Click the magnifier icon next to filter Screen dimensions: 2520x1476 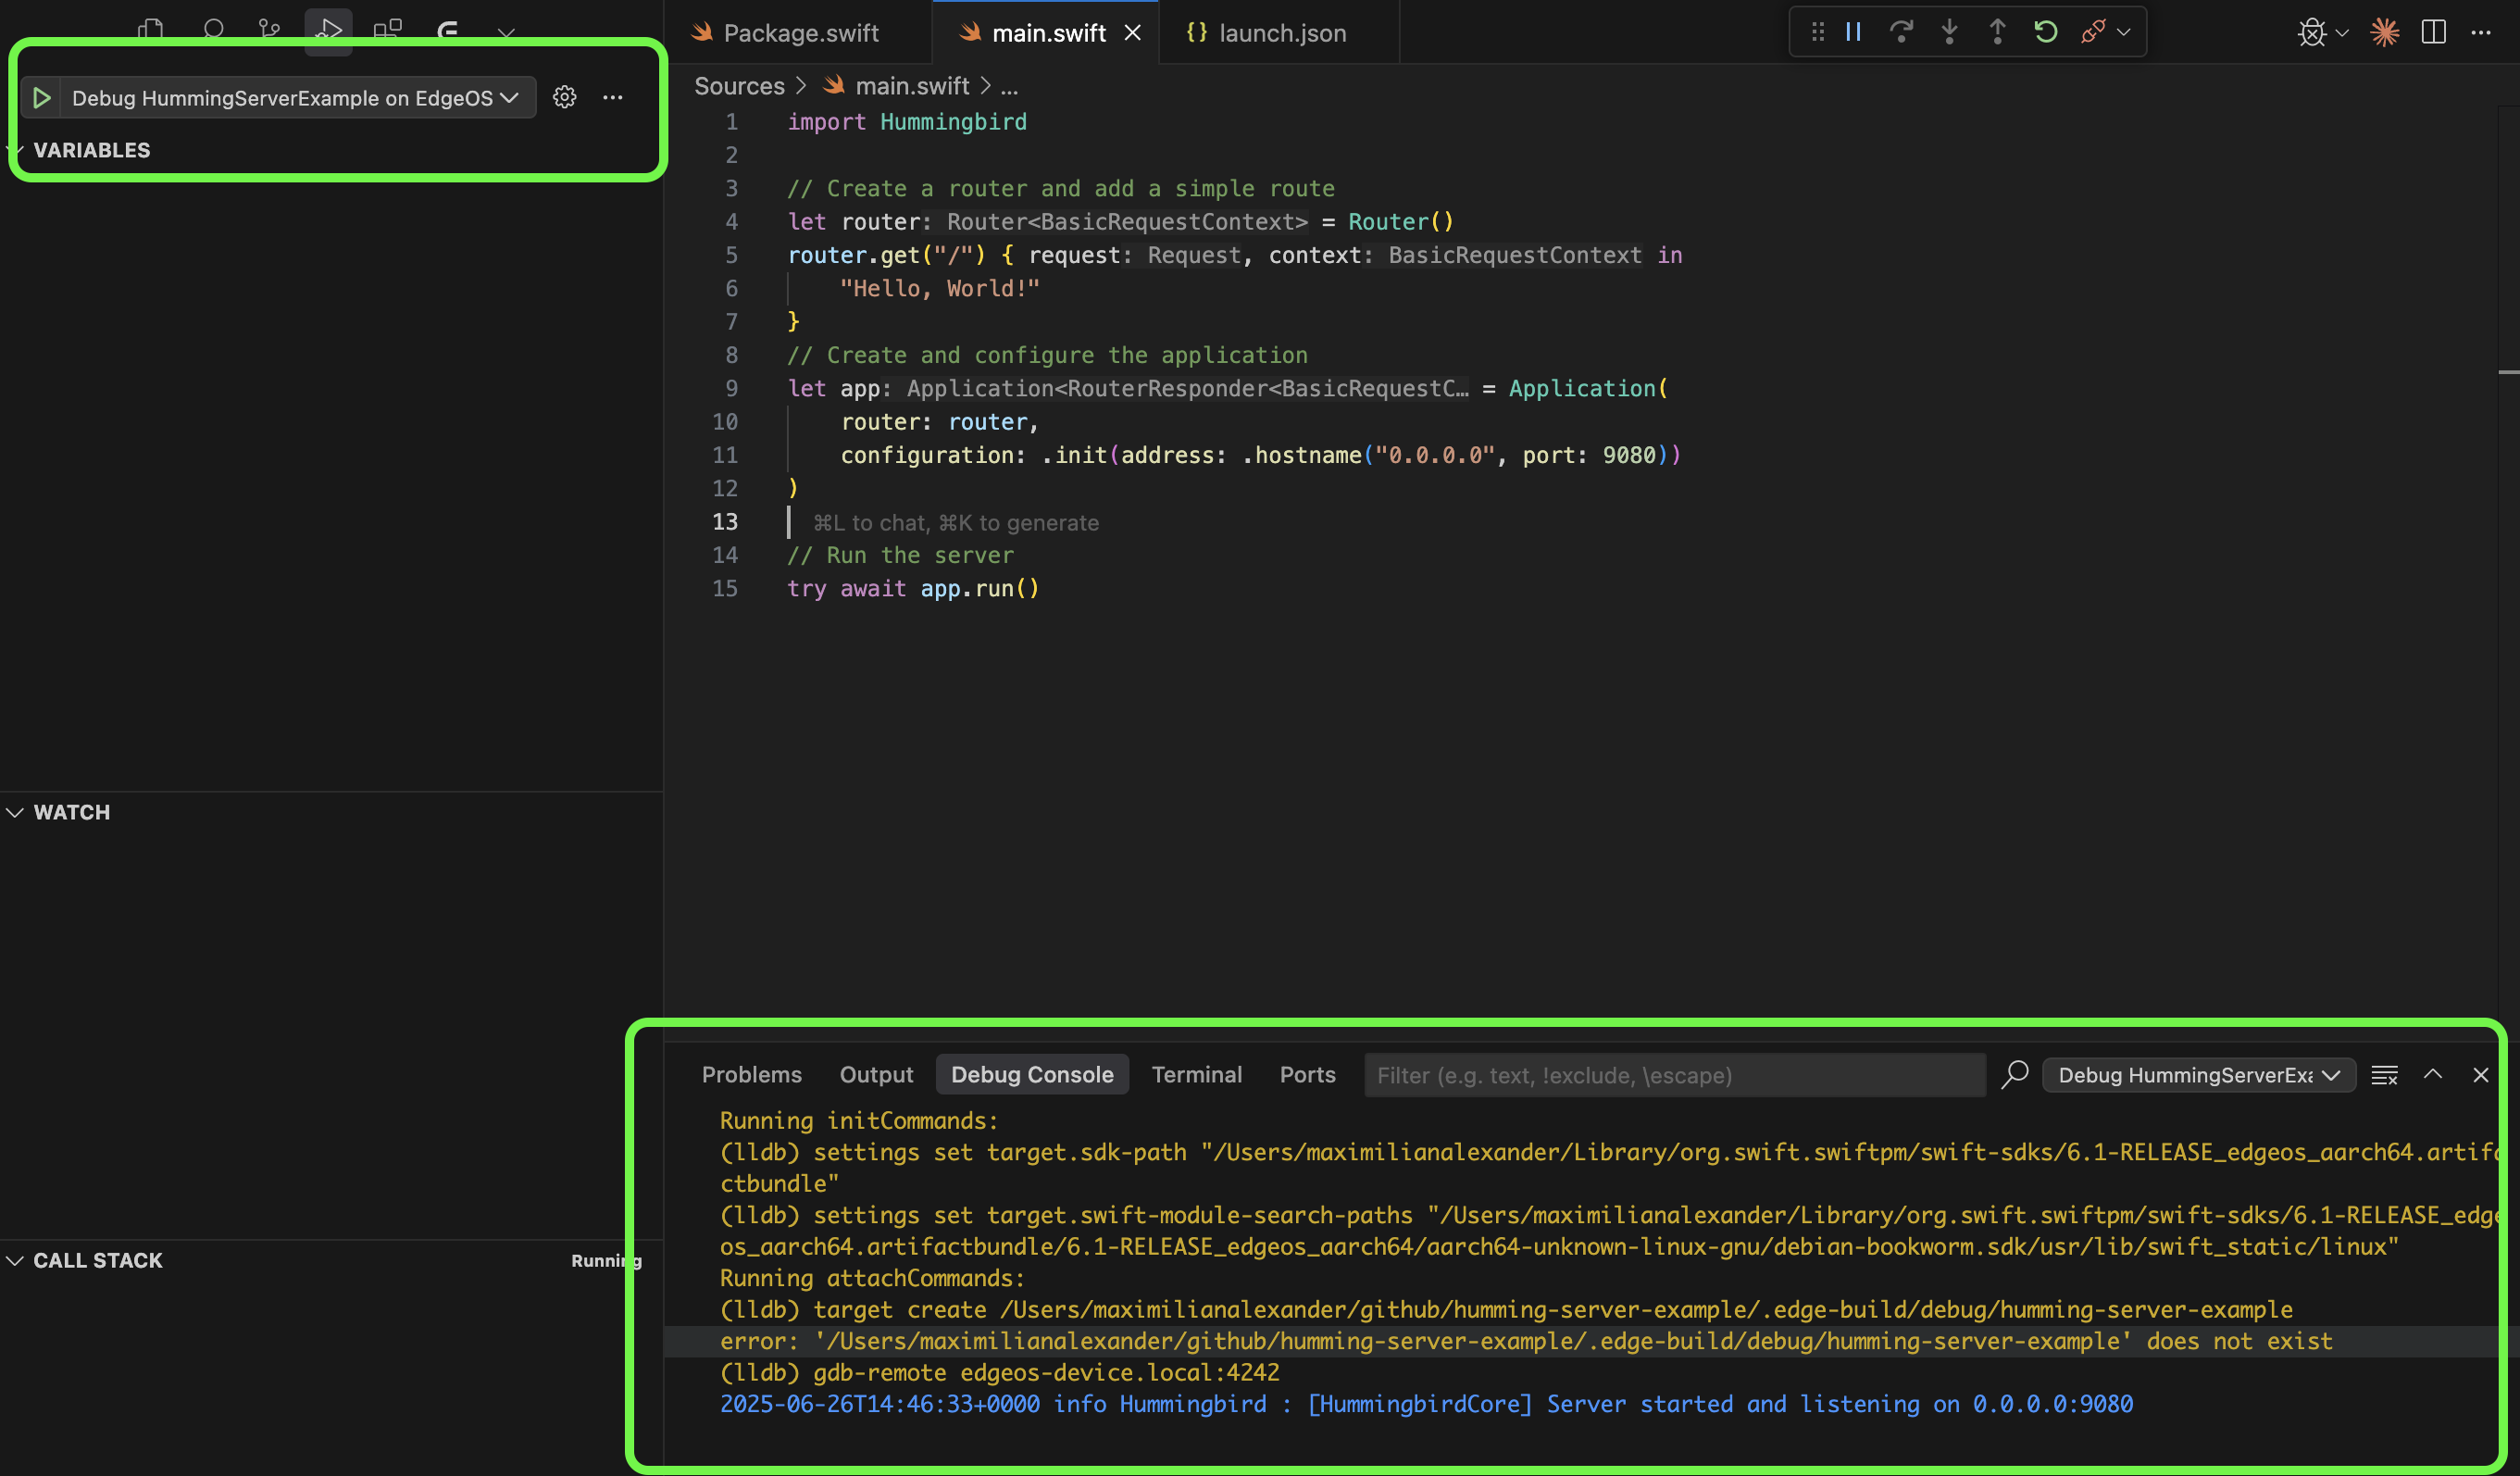[2015, 1074]
